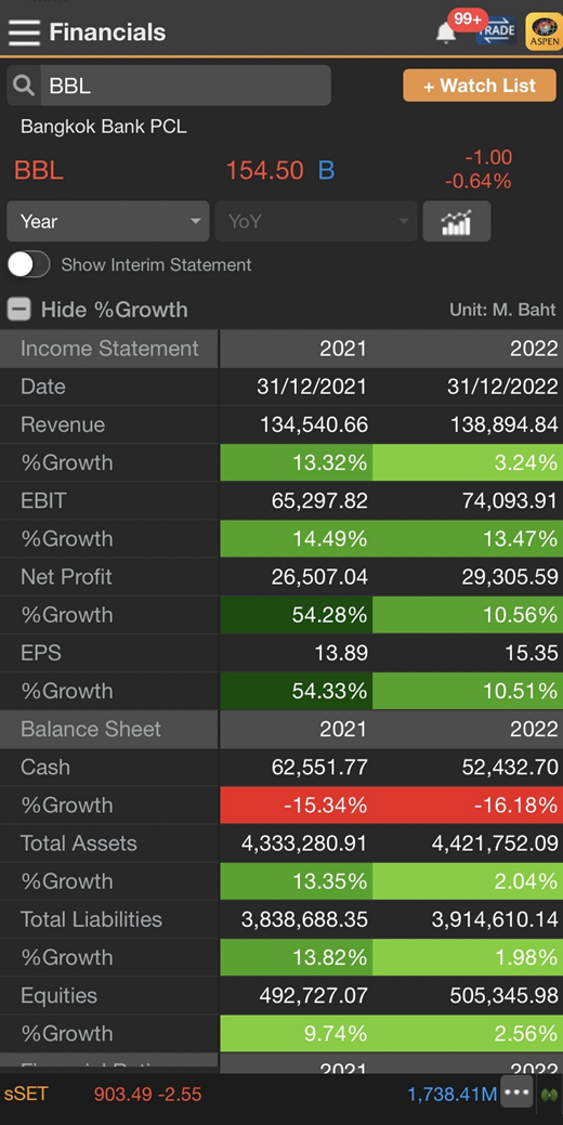Tap the Hide %Growth label

point(114,310)
